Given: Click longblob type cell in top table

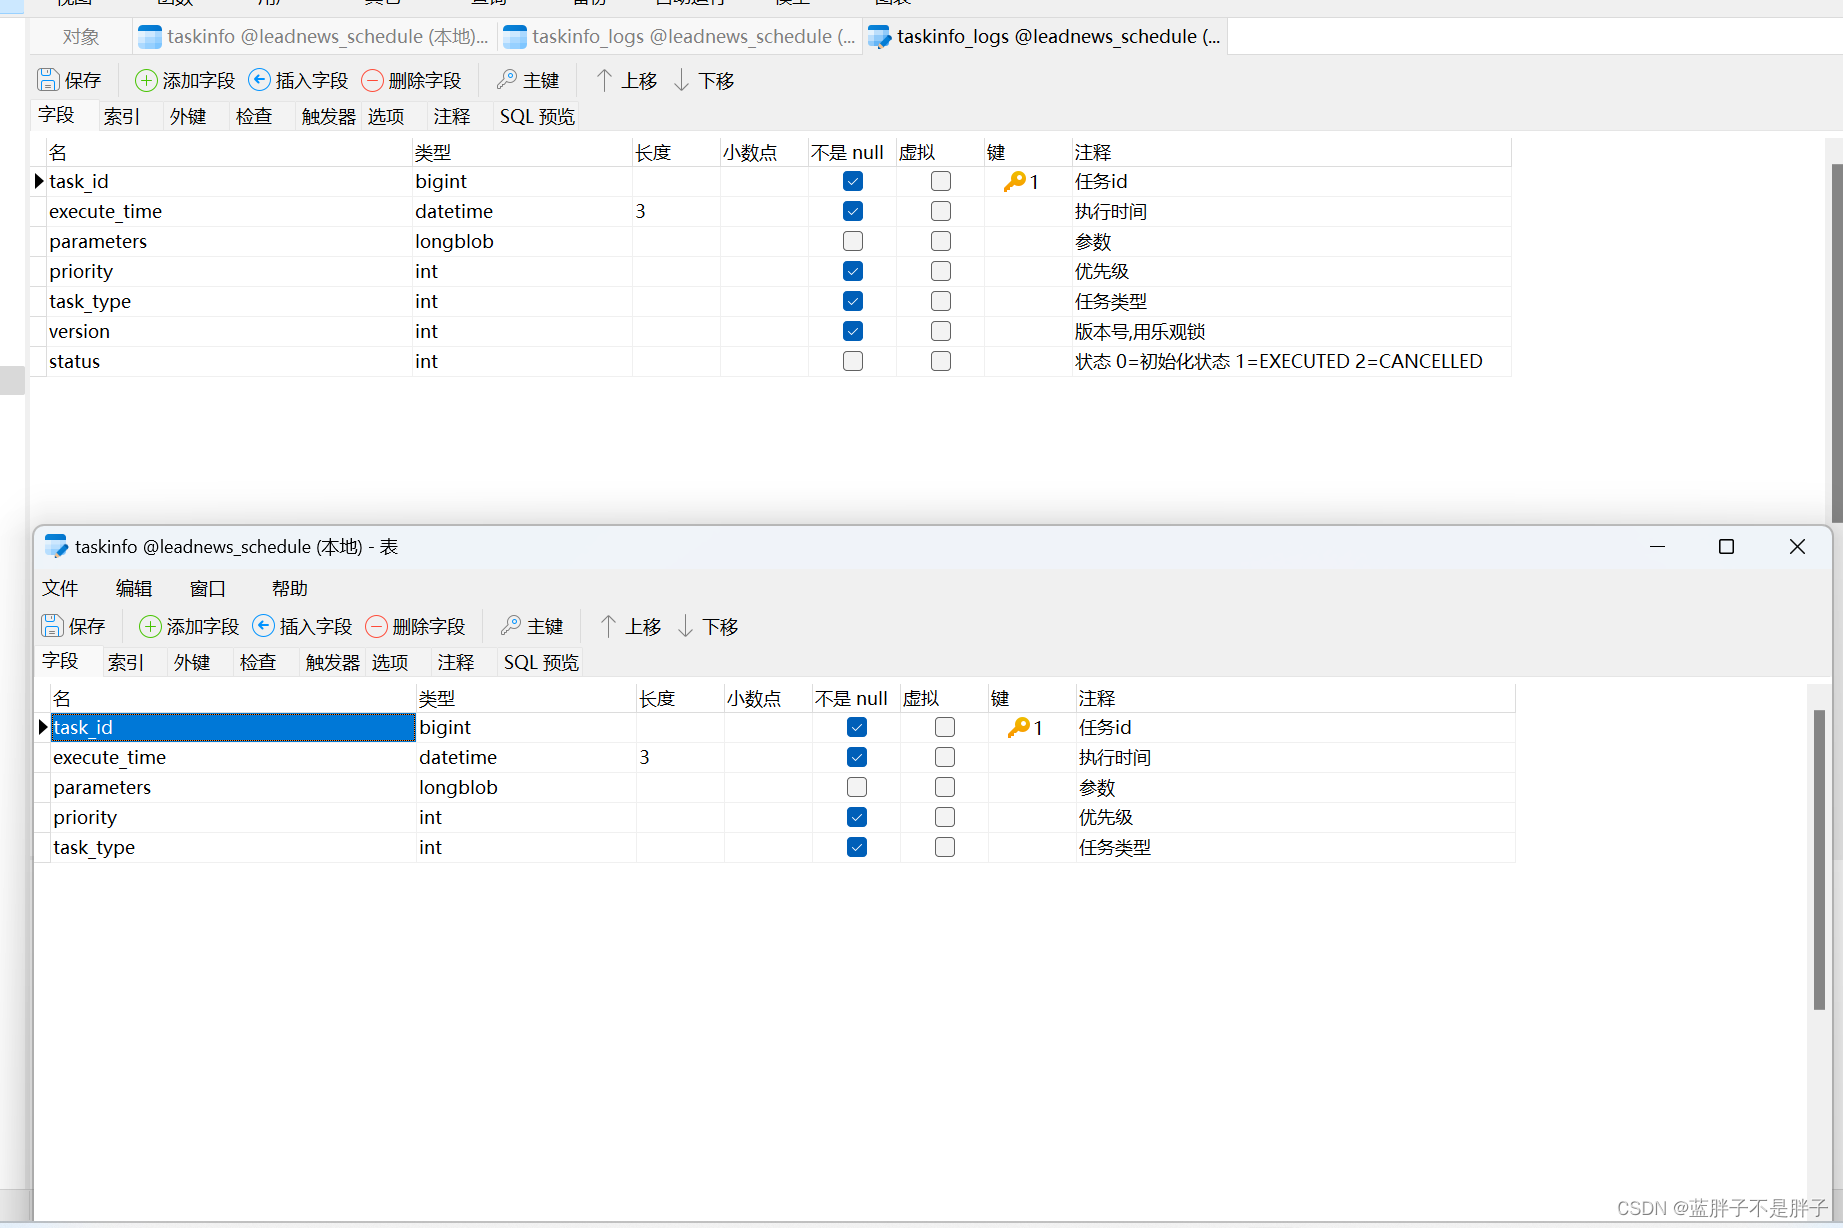Looking at the screenshot, I should pyautogui.click(x=522, y=241).
